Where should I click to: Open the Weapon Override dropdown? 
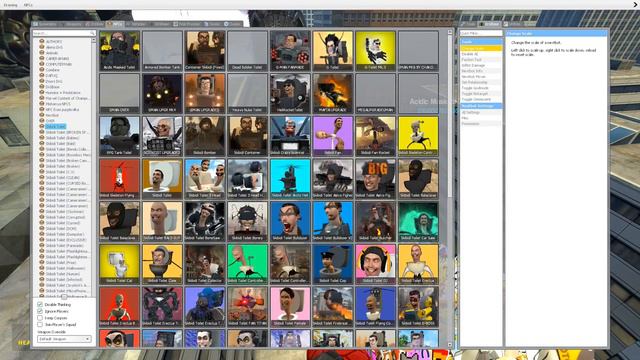[64, 339]
